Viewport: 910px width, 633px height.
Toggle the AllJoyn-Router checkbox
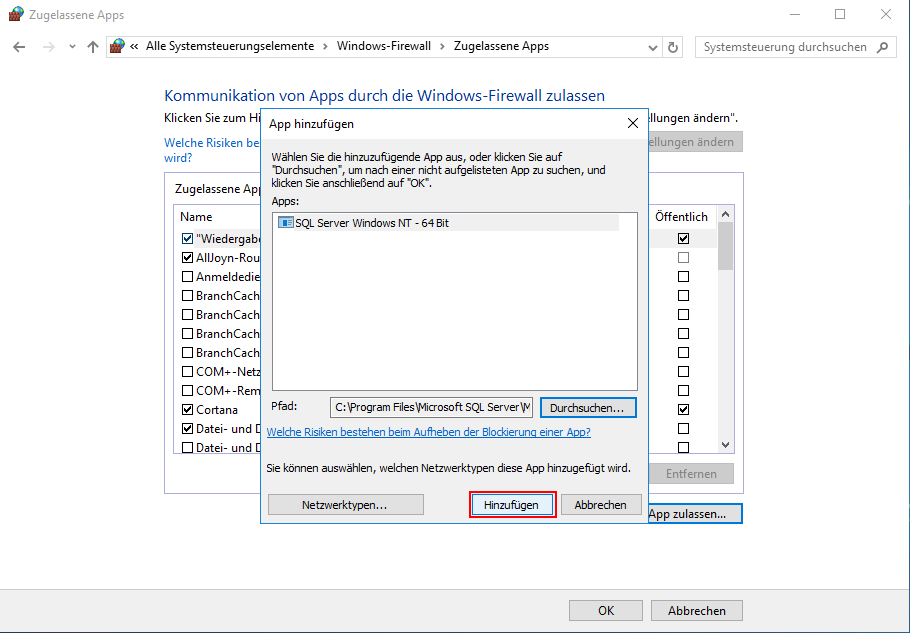pos(187,258)
